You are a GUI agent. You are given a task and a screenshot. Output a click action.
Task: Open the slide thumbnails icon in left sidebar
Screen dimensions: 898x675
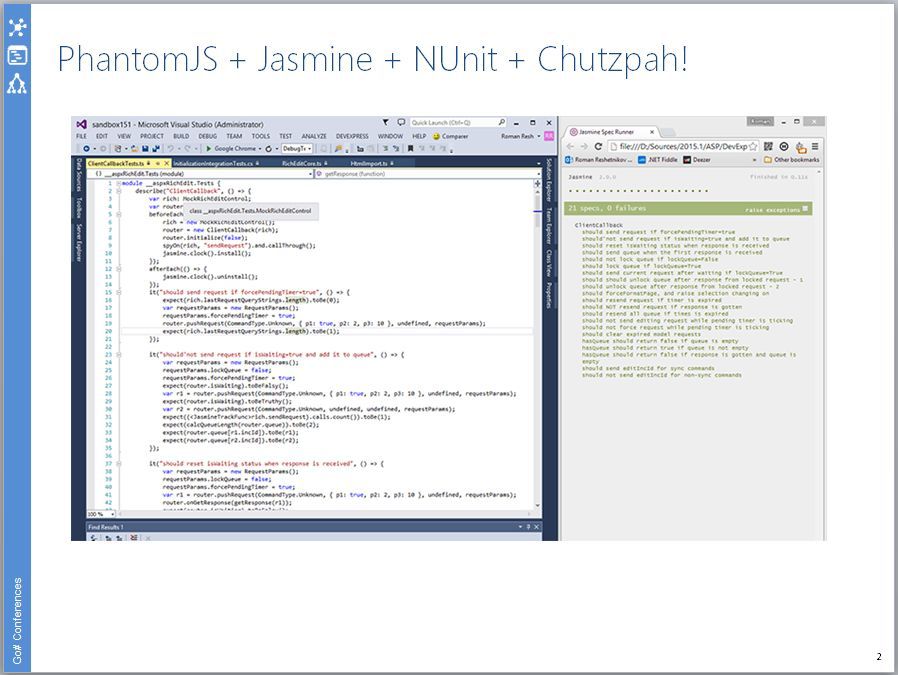[x=17, y=56]
